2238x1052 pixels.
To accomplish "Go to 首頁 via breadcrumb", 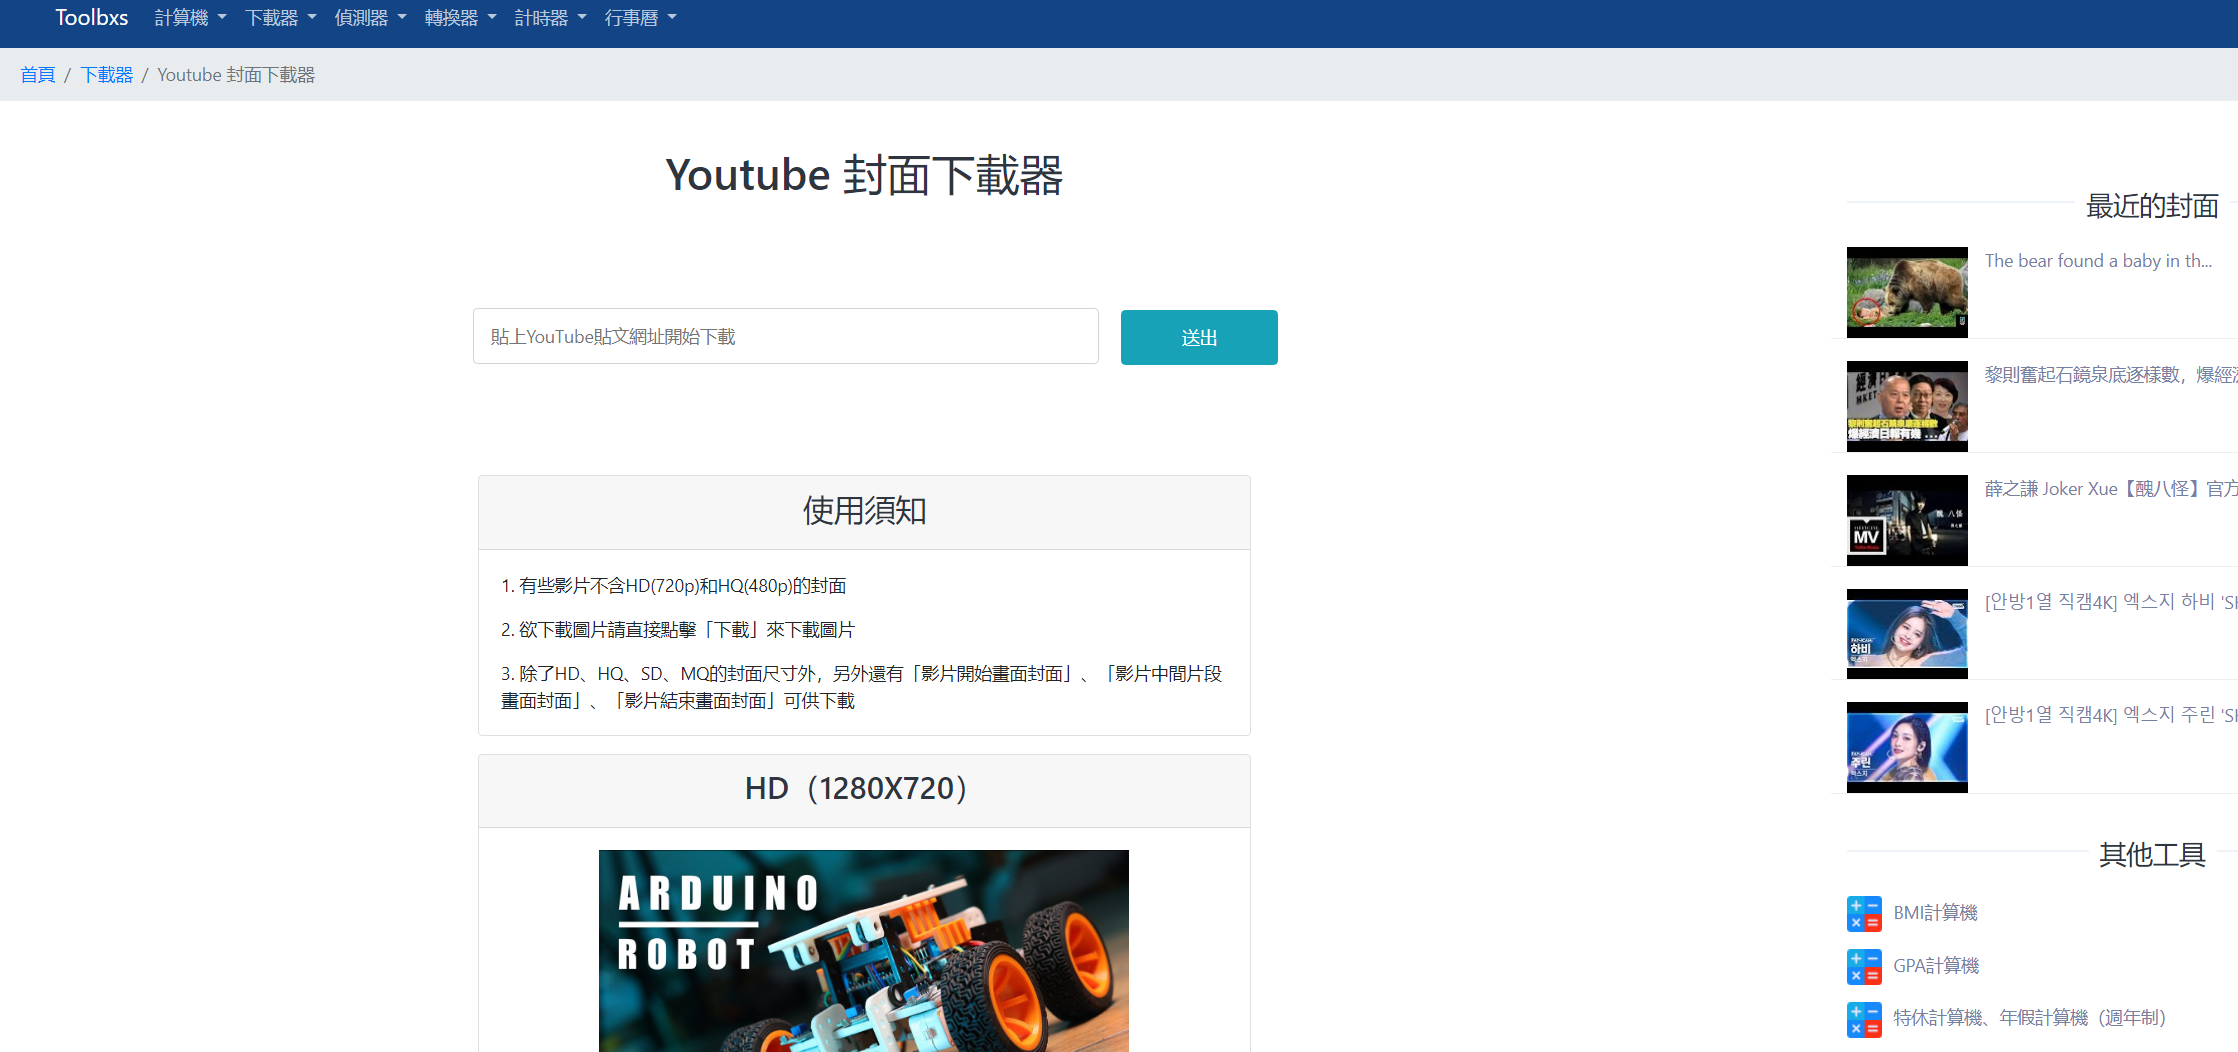I will point(37,74).
